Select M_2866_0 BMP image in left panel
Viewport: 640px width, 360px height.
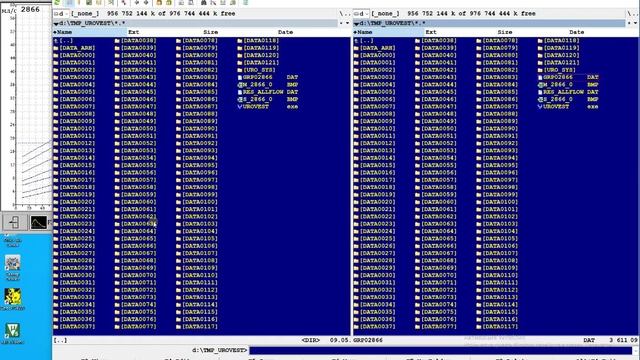click(268, 84)
